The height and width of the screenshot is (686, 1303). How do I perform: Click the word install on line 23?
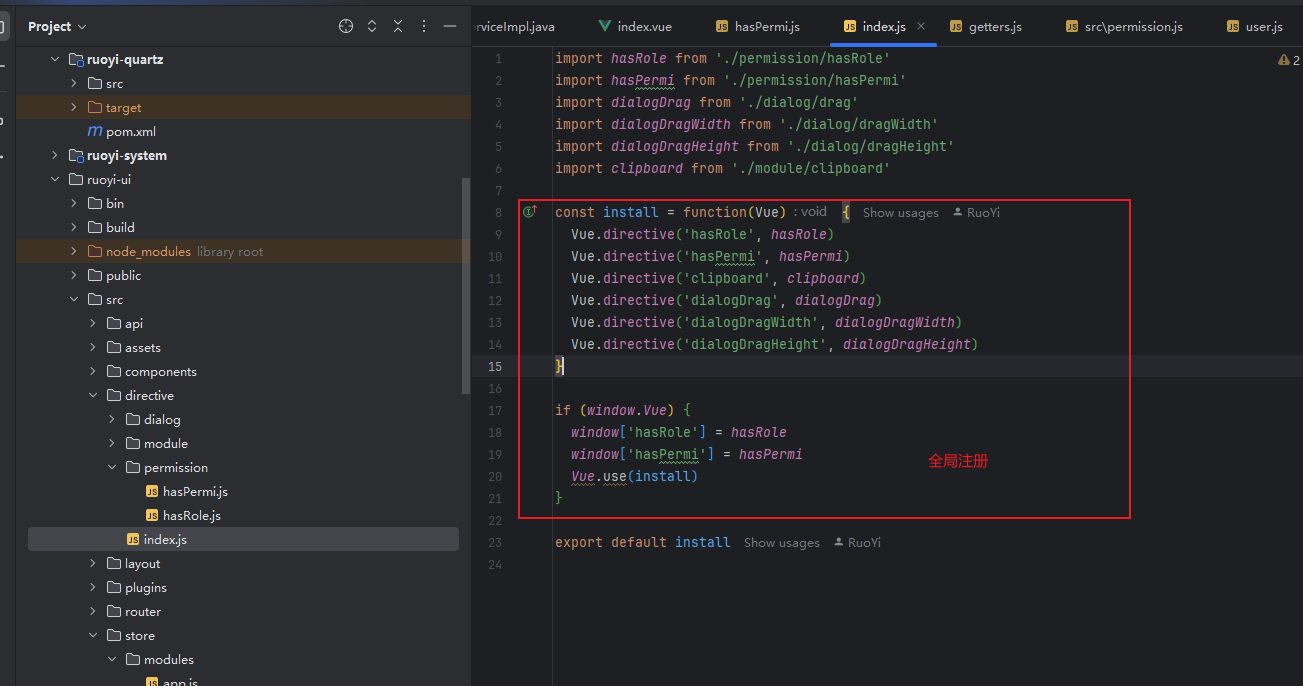703,542
